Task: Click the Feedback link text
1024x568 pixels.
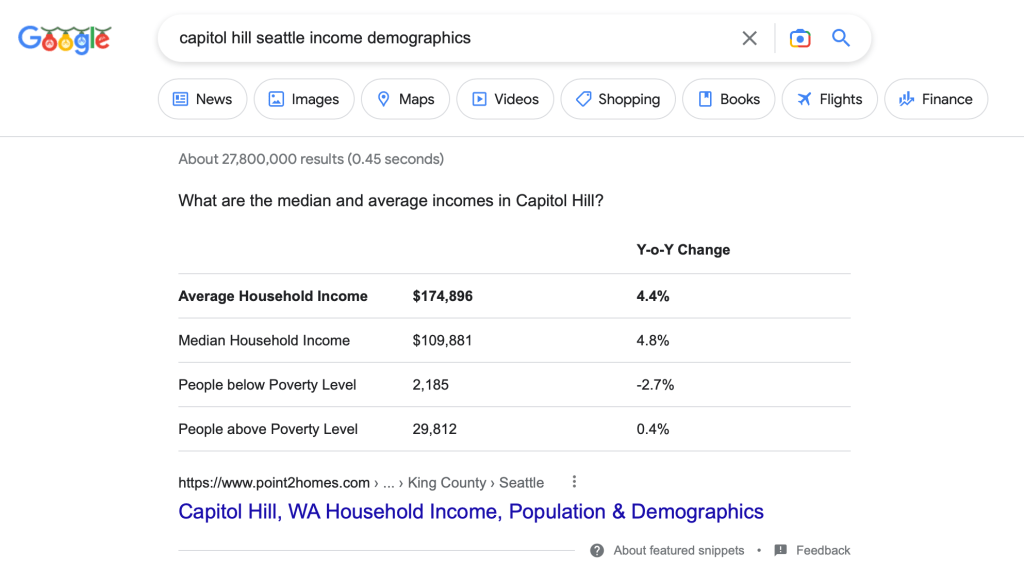Action: pyautogui.click(x=823, y=550)
